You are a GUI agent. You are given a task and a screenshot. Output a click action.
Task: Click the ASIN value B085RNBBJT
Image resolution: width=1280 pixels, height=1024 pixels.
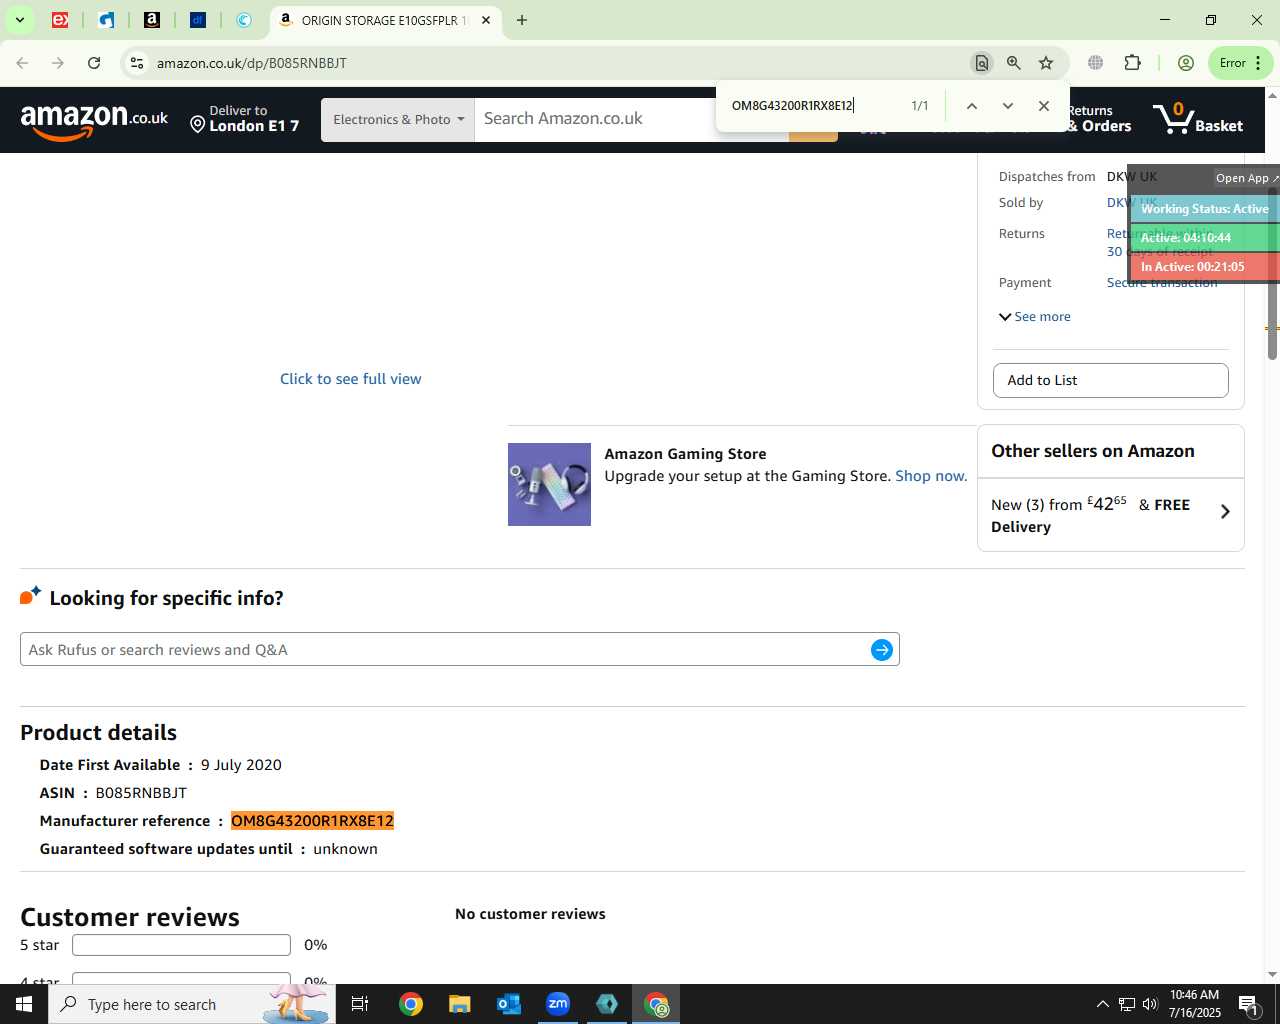pyautogui.click(x=141, y=793)
